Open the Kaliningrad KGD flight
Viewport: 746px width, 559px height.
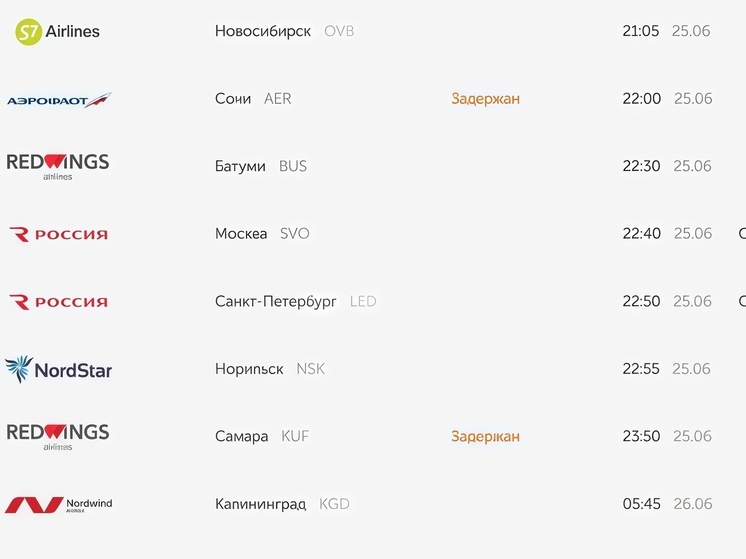[282, 504]
